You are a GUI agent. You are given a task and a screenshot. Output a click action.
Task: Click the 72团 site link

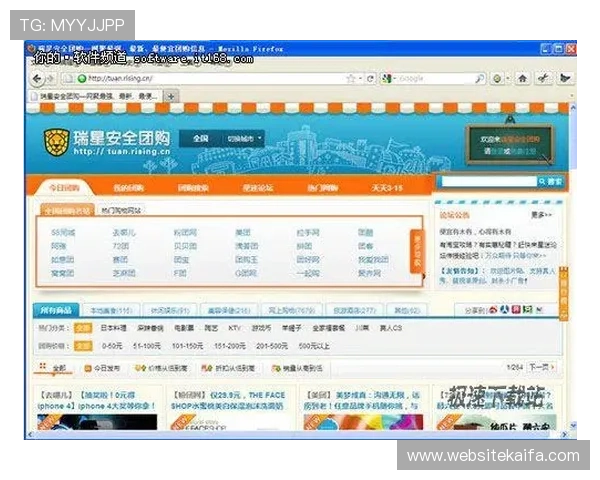[x=120, y=246]
